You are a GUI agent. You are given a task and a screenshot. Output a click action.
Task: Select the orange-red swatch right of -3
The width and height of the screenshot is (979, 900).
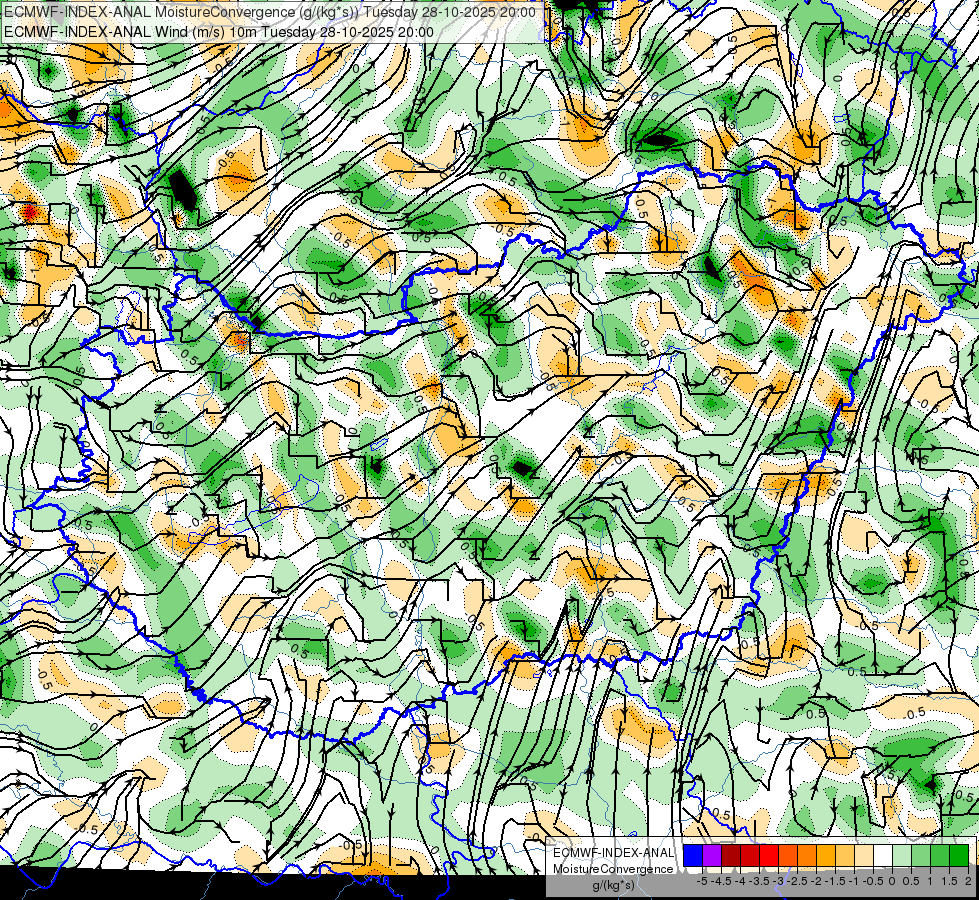click(x=788, y=856)
